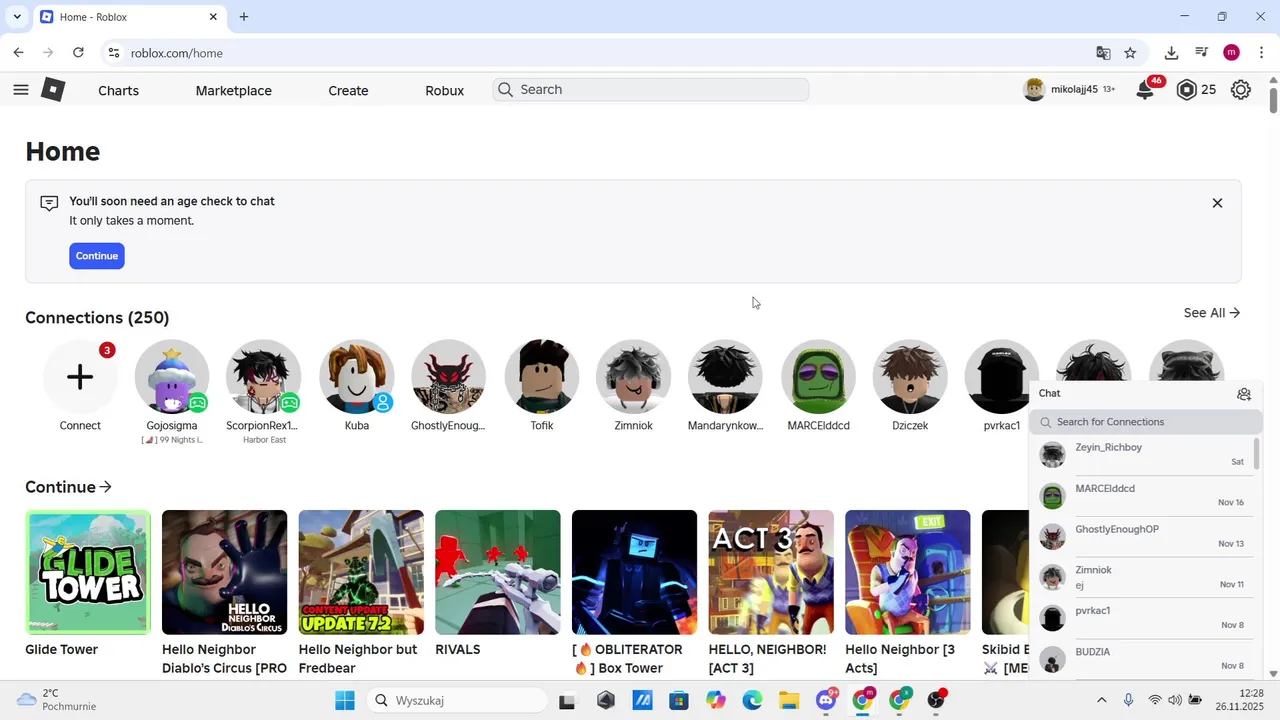Open Microsoft Store from the taskbar
Viewport: 1280px width, 720px height.
[x=679, y=700]
